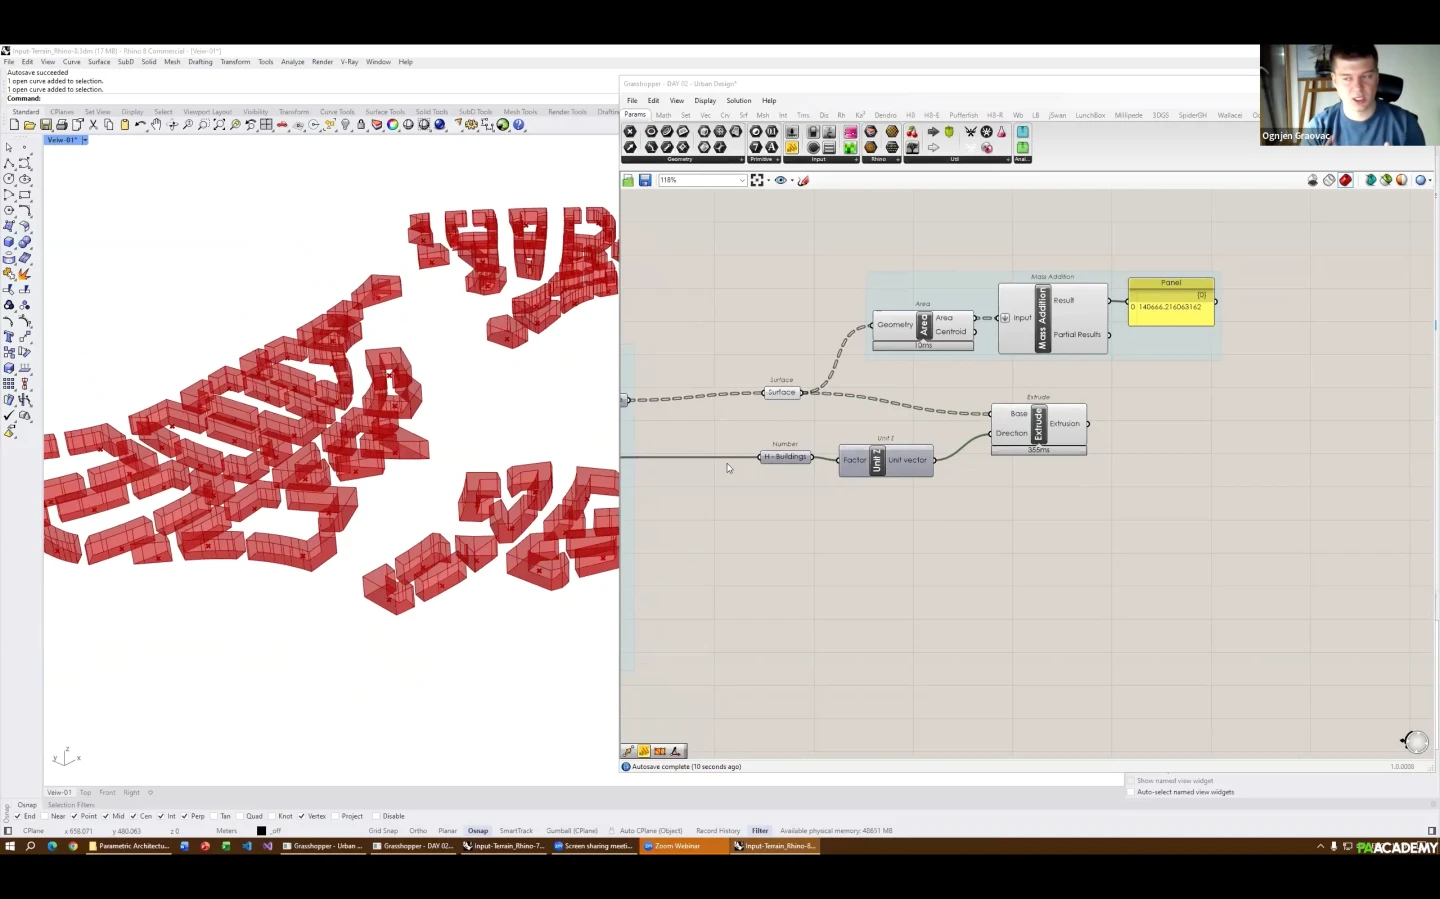
Task: Expand the Geometry panel in Params ribbon
Action: coord(741,159)
